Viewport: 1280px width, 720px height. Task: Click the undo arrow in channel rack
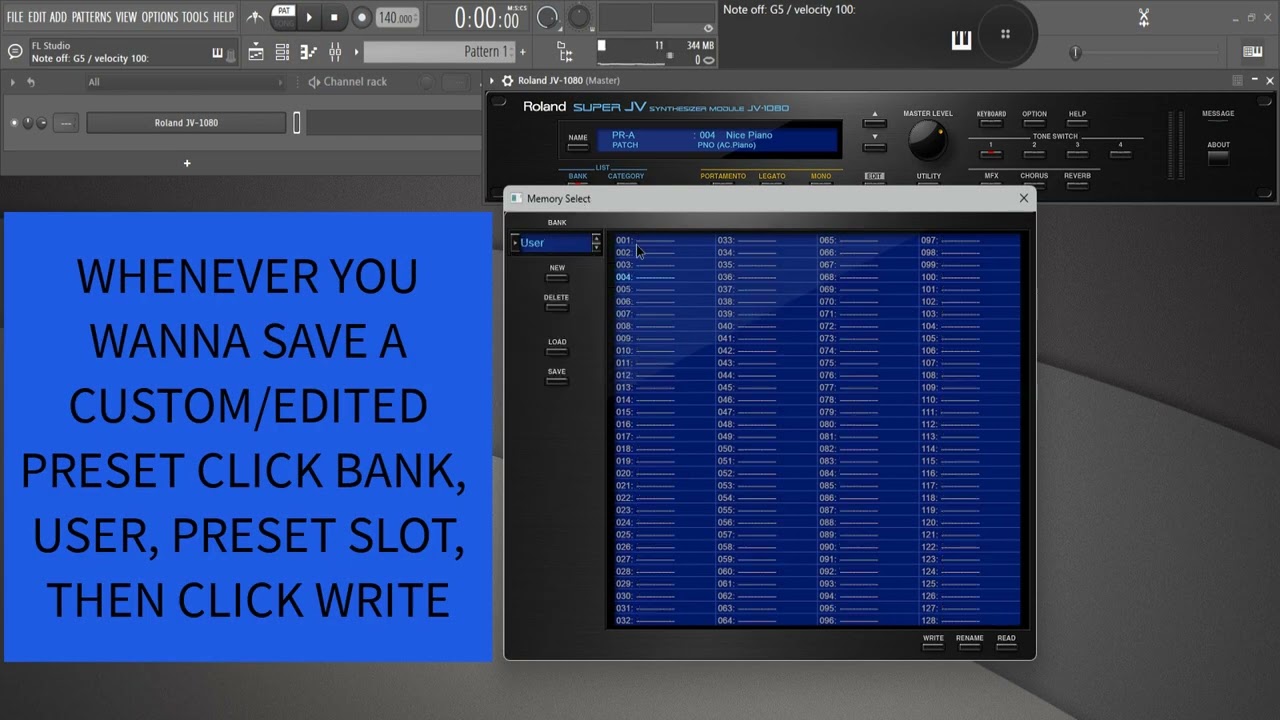tap(31, 82)
